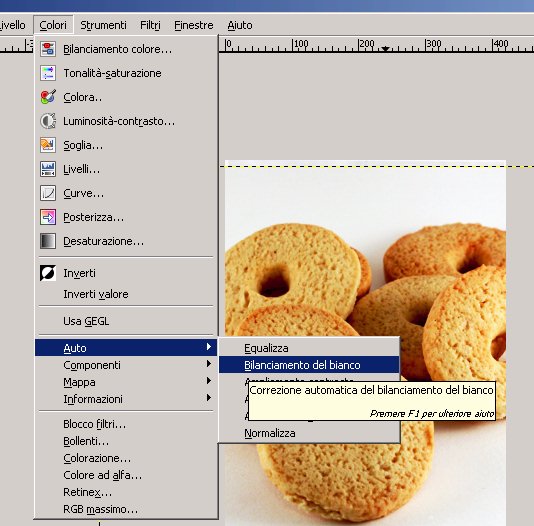Select Colorazione... entry

pyautogui.click(x=126, y=458)
